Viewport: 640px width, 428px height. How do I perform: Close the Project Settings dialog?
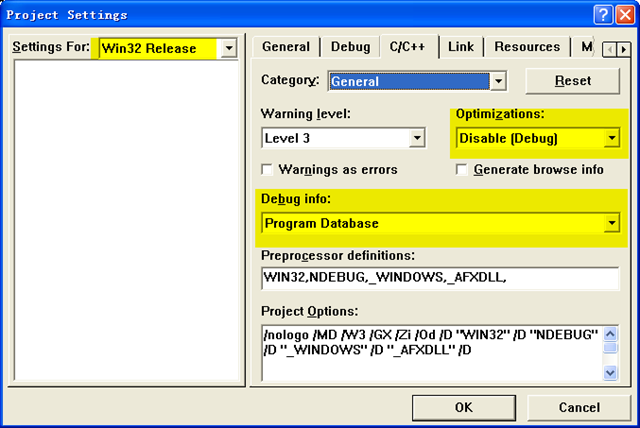625,16
